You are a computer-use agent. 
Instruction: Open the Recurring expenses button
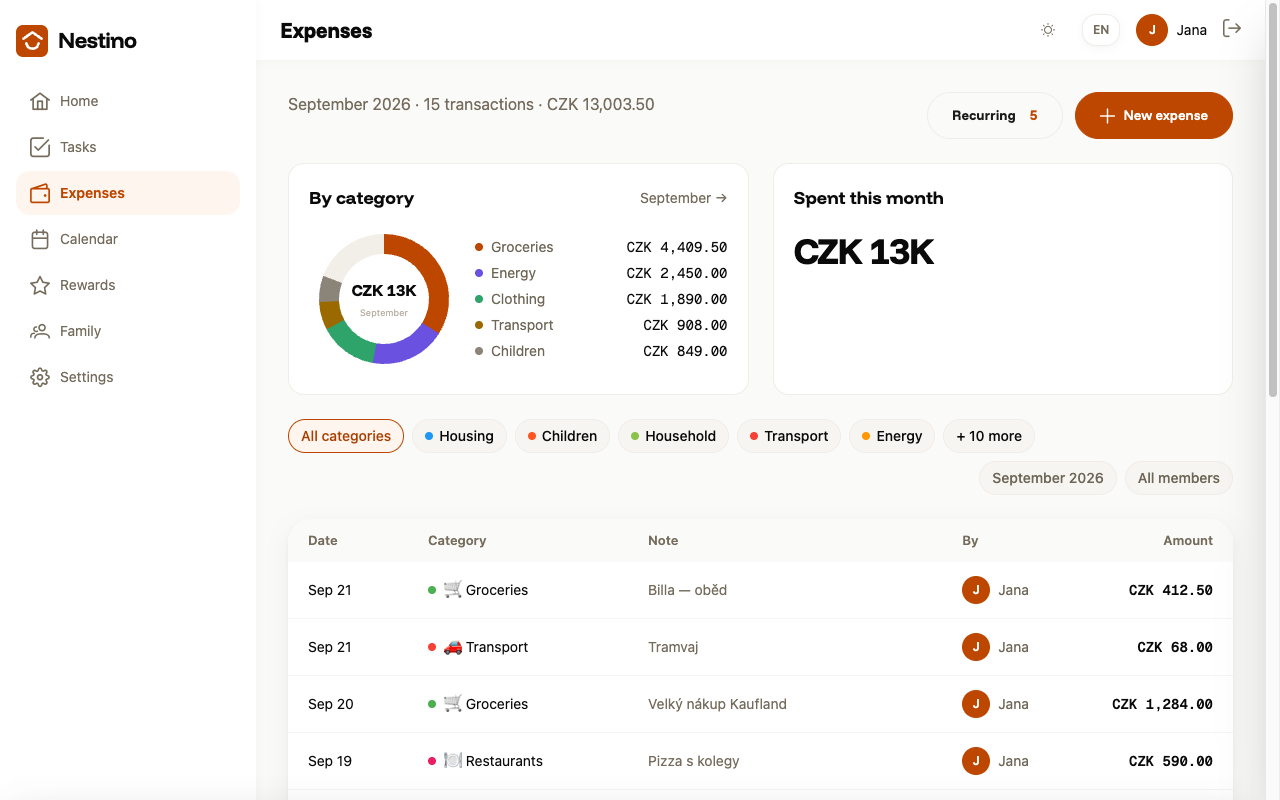point(994,116)
